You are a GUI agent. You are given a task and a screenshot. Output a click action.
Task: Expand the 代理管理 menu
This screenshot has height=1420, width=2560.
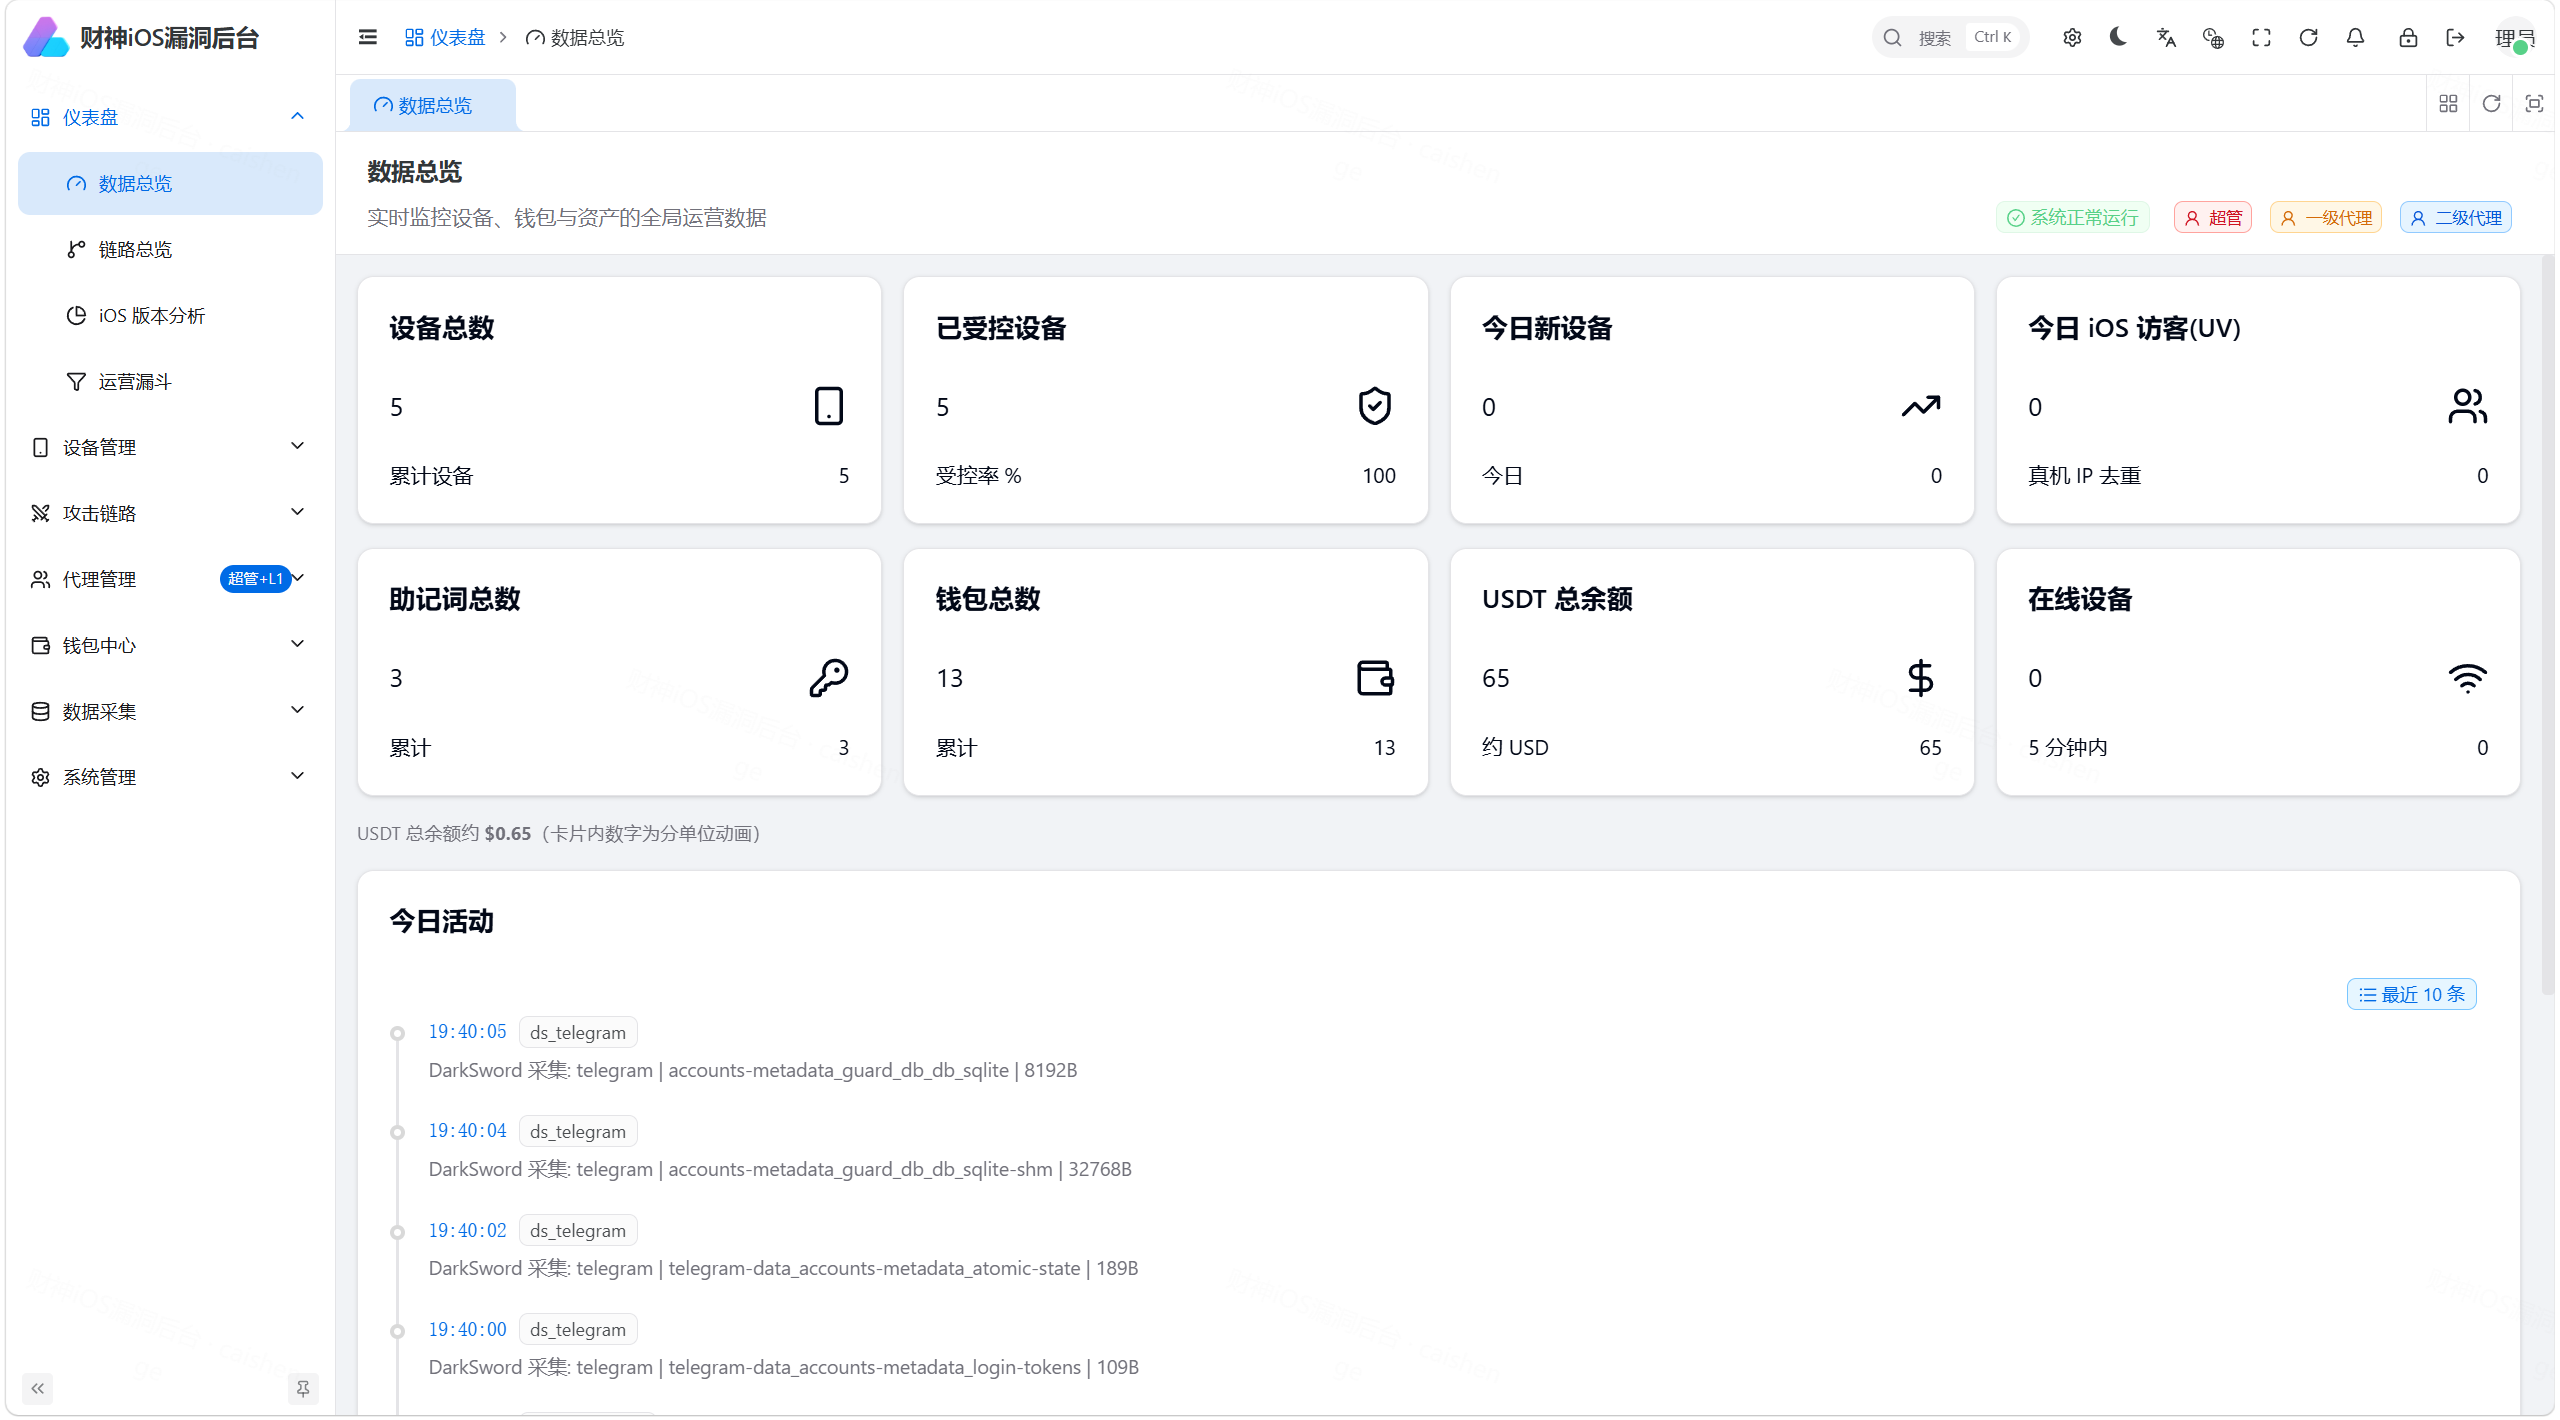tap(170, 579)
